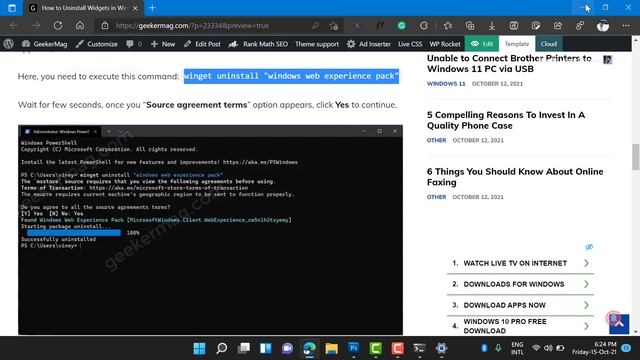Click the Bluetooth tray icon

(484, 348)
